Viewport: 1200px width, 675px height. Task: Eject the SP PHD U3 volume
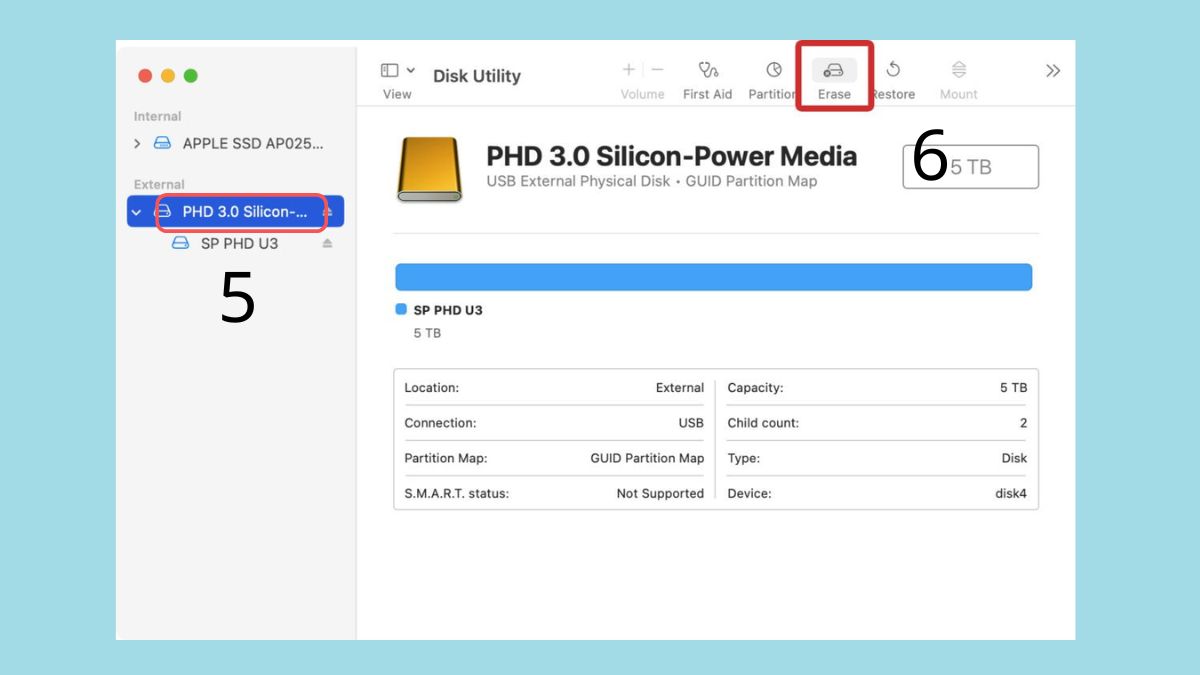click(328, 242)
